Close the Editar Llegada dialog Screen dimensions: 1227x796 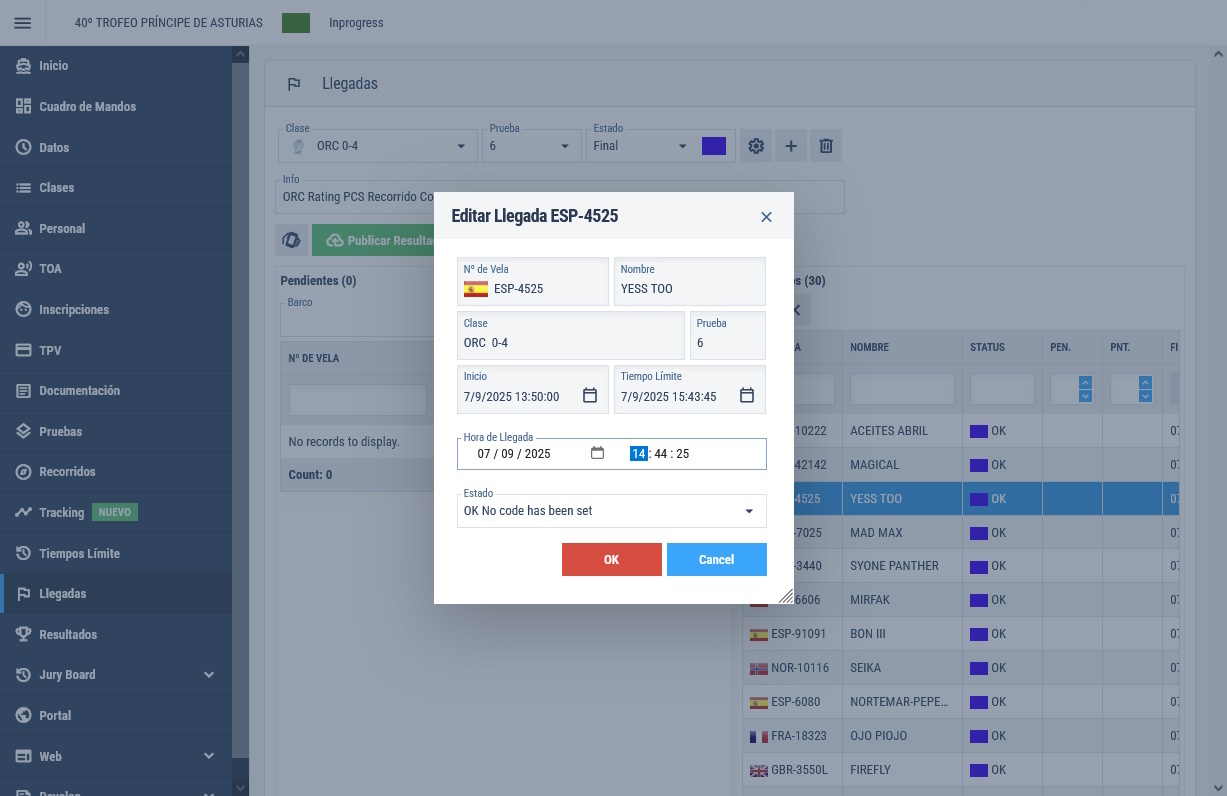point(766,217)
